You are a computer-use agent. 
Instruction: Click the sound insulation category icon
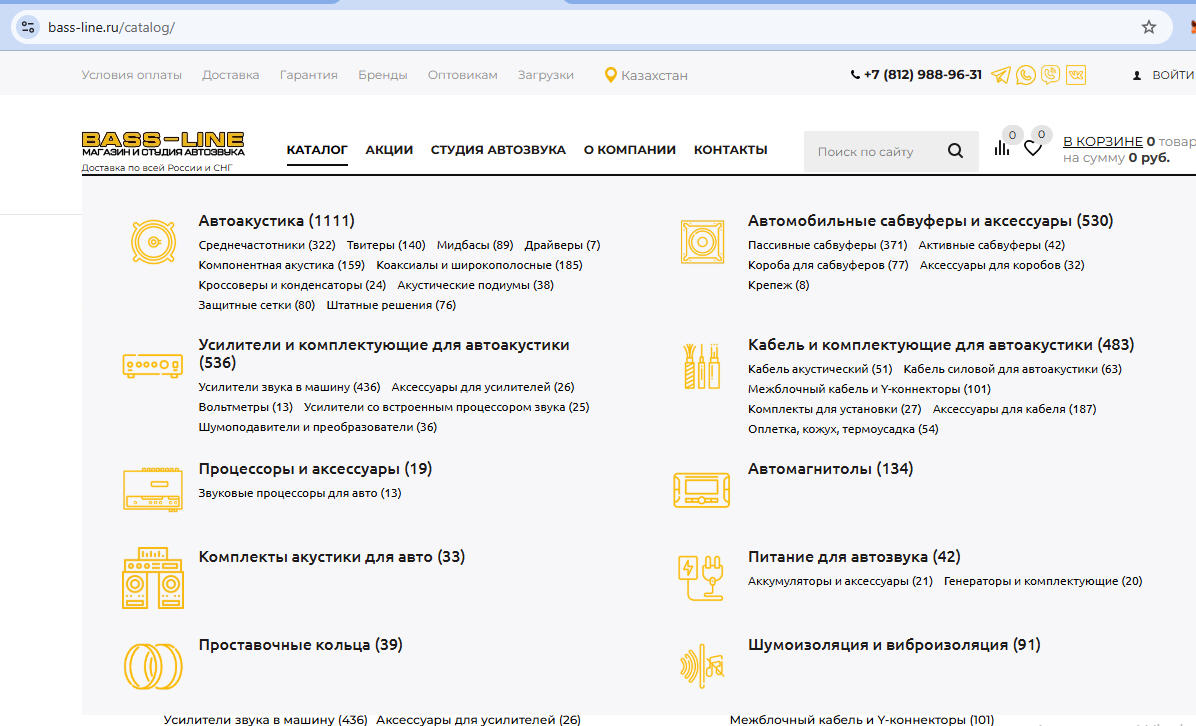[x=702, y=666]
